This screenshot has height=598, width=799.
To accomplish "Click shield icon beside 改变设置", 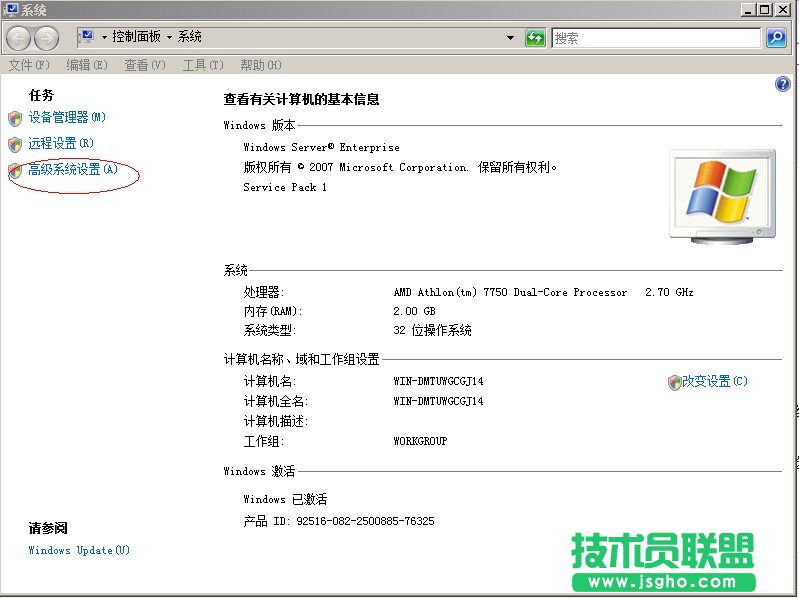I will pyautogui.click(x=674, y=382).
